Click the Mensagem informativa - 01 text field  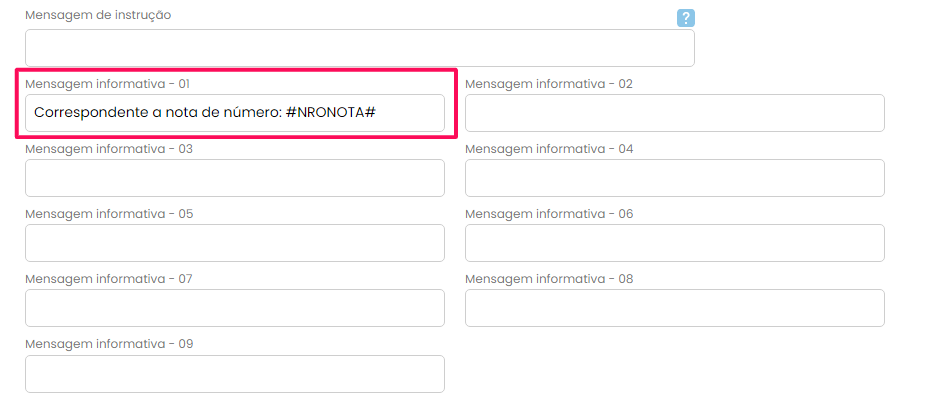point(235,113)
